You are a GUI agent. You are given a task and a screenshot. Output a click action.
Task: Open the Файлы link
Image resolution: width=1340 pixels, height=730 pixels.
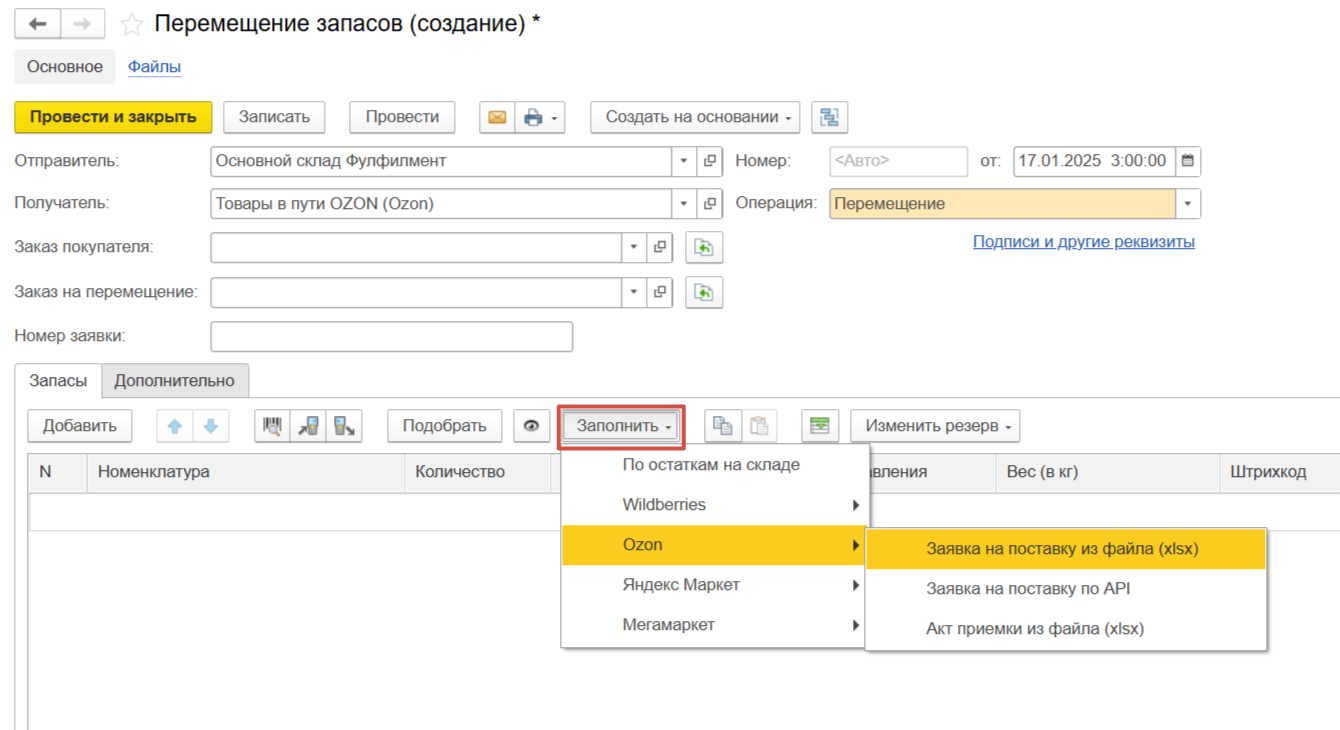(154, 67)
